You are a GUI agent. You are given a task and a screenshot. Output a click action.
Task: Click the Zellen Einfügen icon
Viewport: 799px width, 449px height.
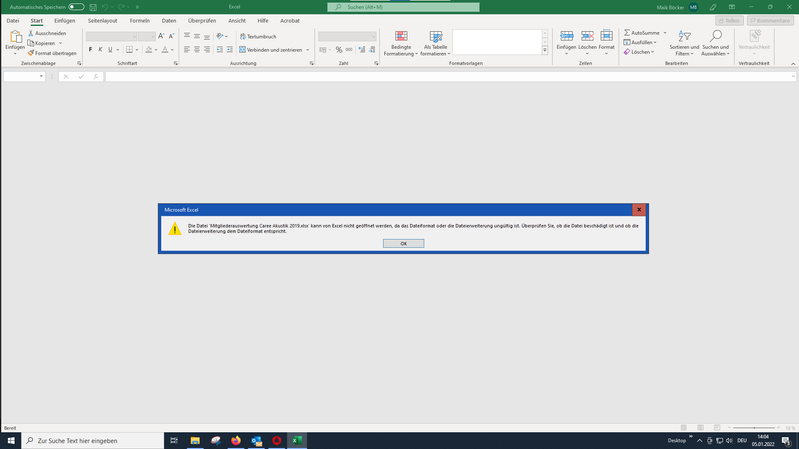(566, 36)
